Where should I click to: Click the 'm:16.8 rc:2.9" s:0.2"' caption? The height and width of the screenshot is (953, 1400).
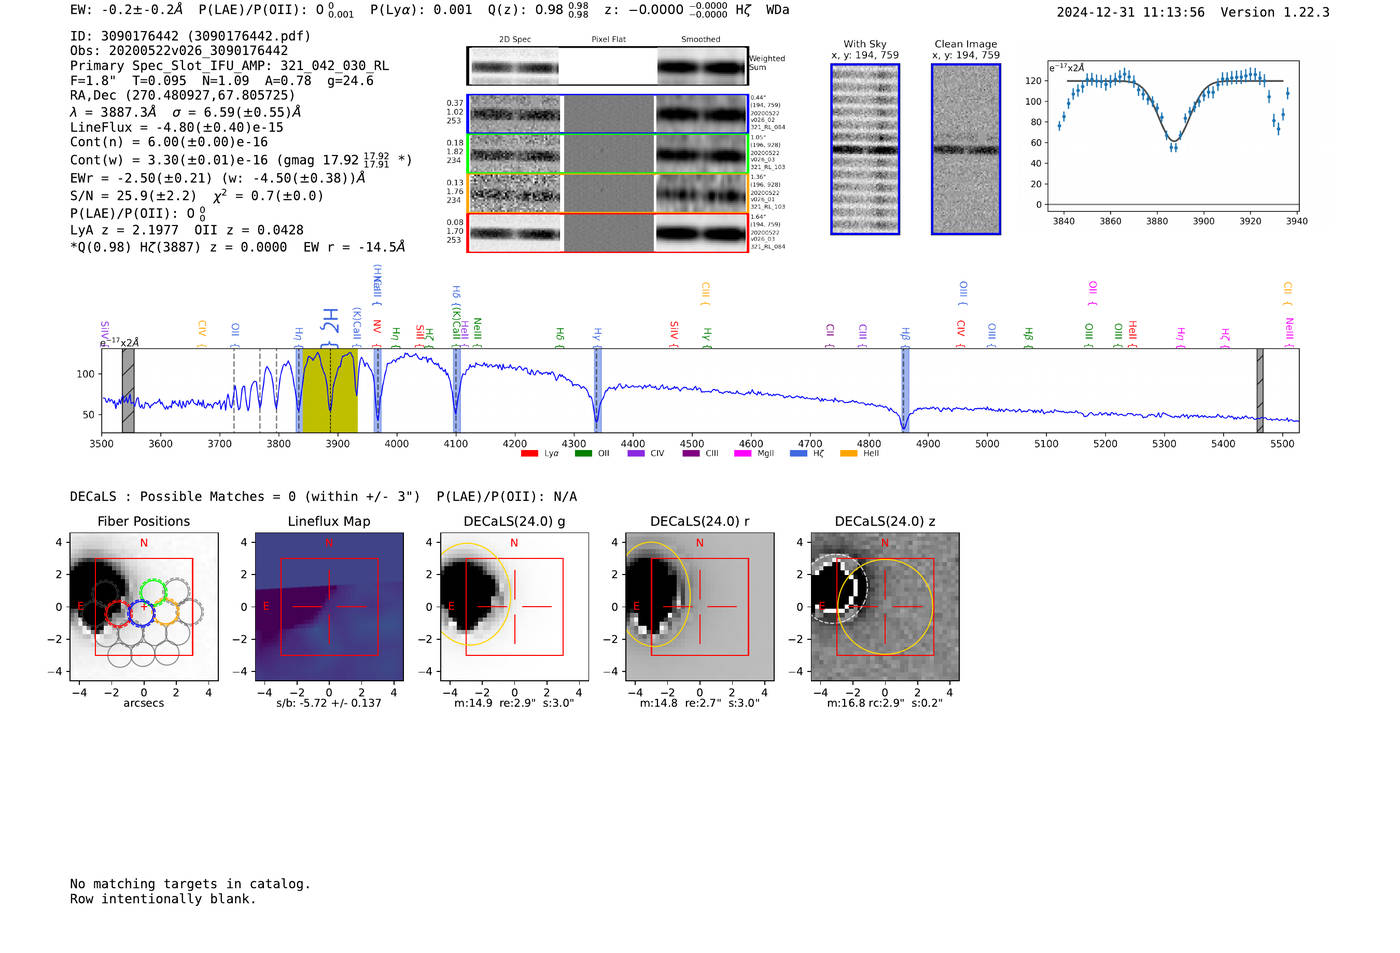[885, 703]
